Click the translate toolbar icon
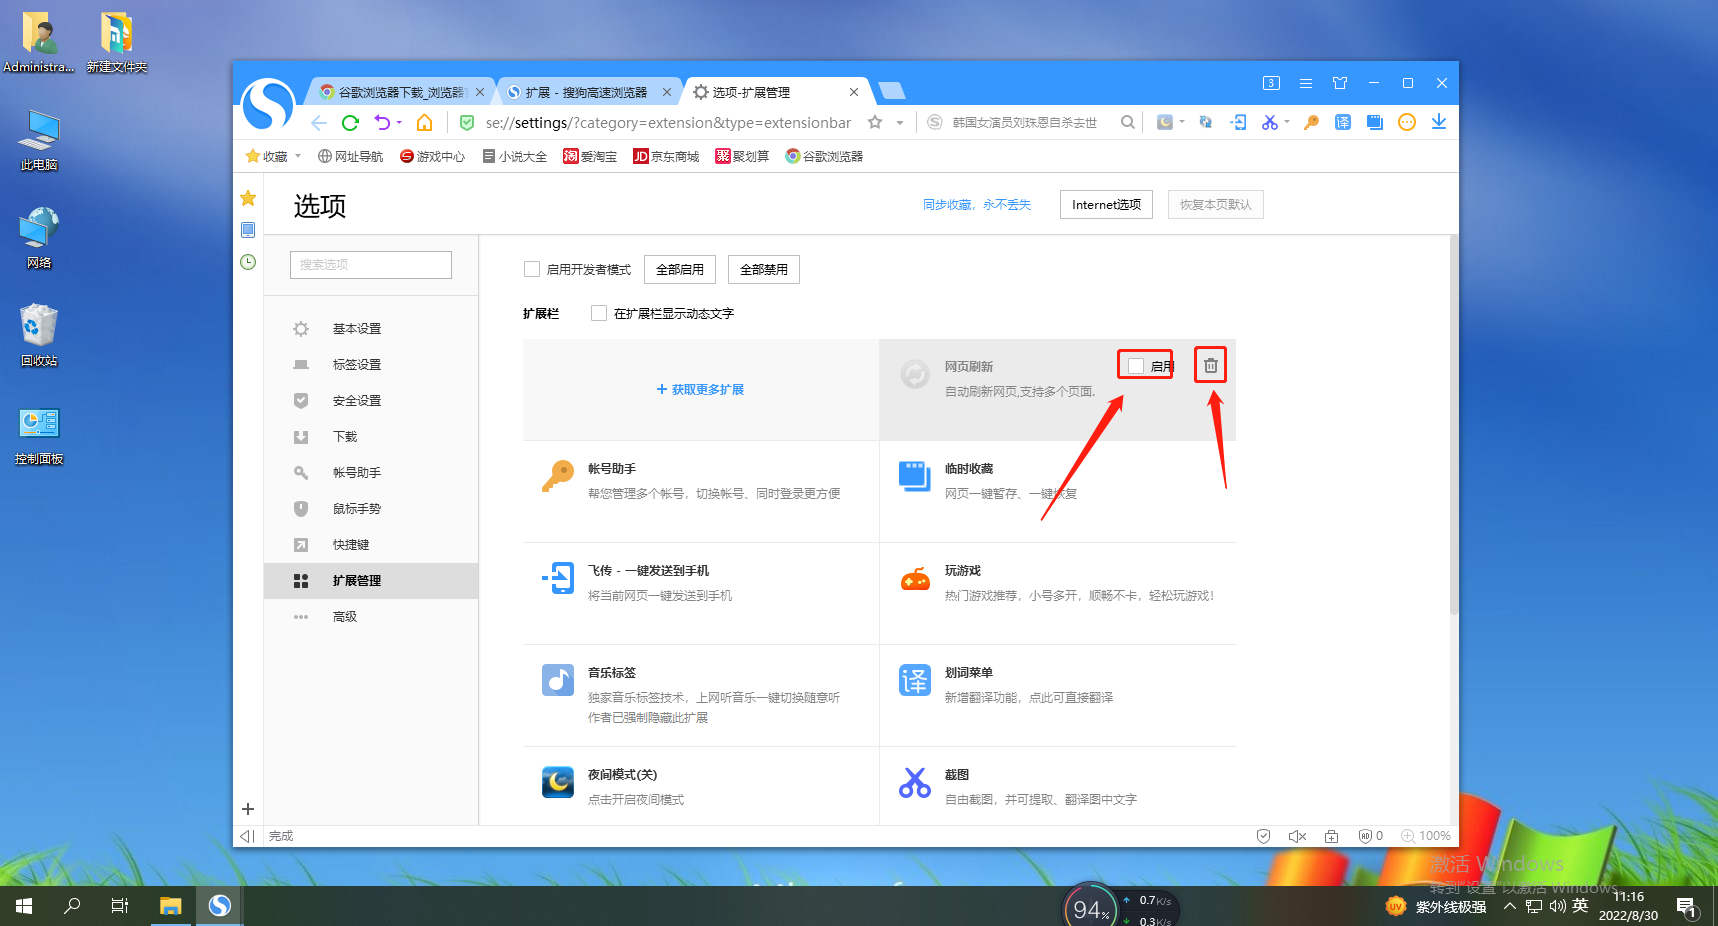The width and height of the screenshot is (1718, 926). (1343, 122)
